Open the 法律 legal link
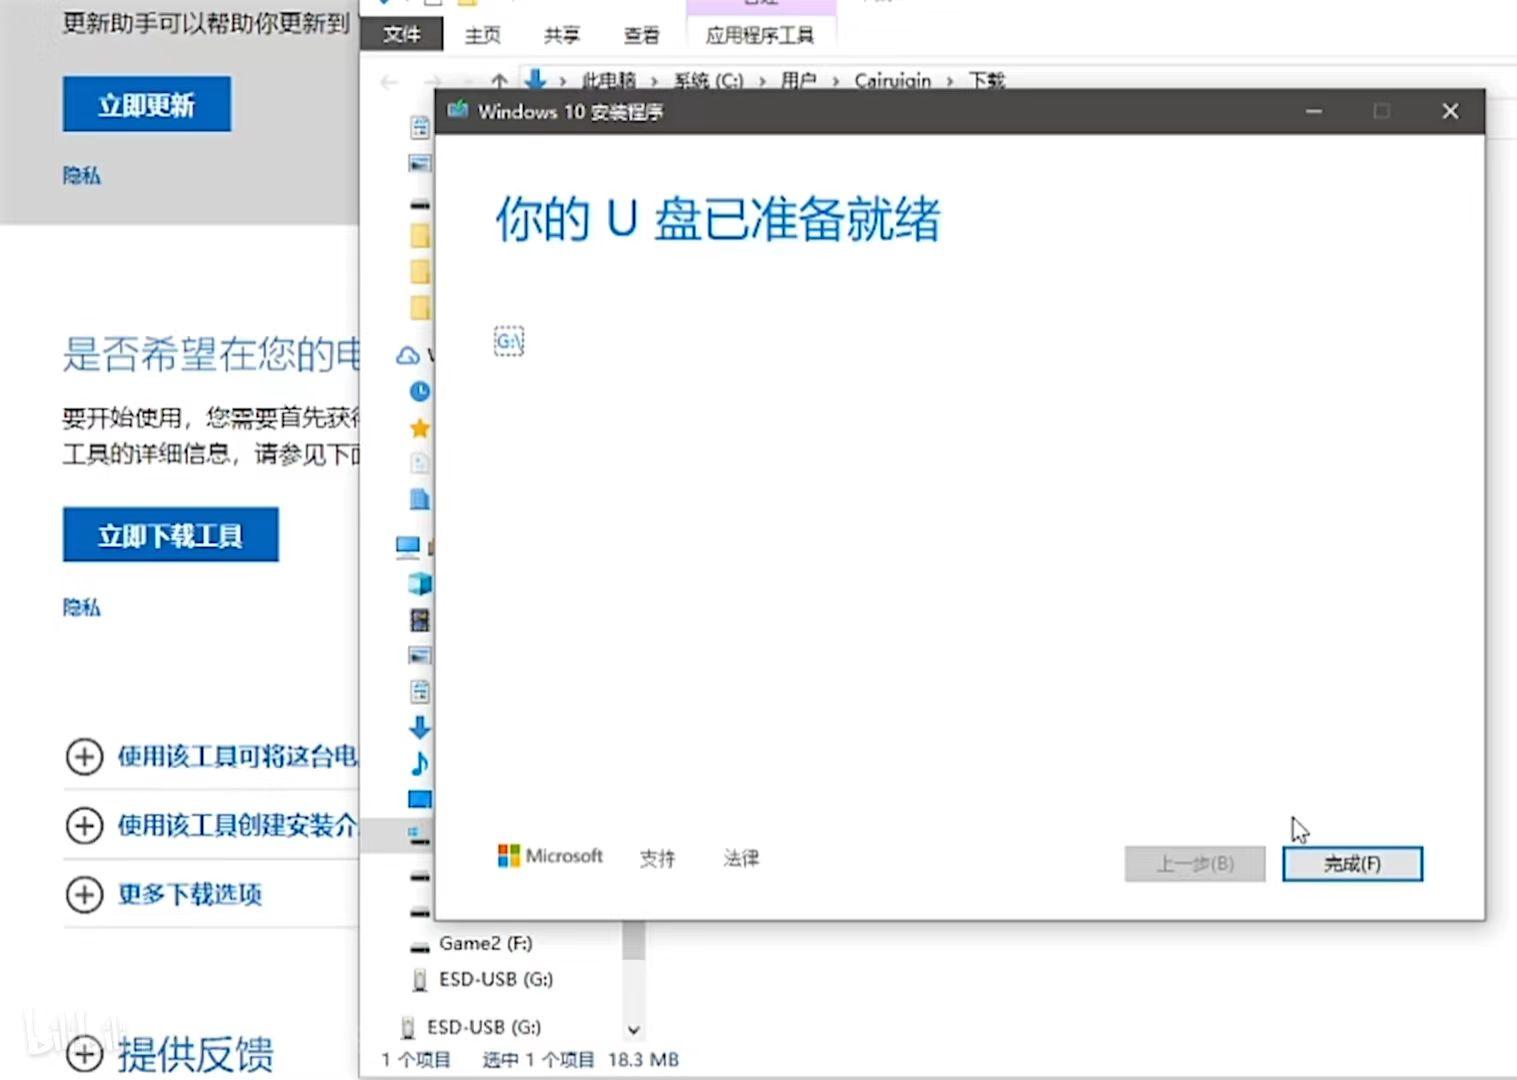The height and width of the screenshot is (1080, 1517). [741, 858]
